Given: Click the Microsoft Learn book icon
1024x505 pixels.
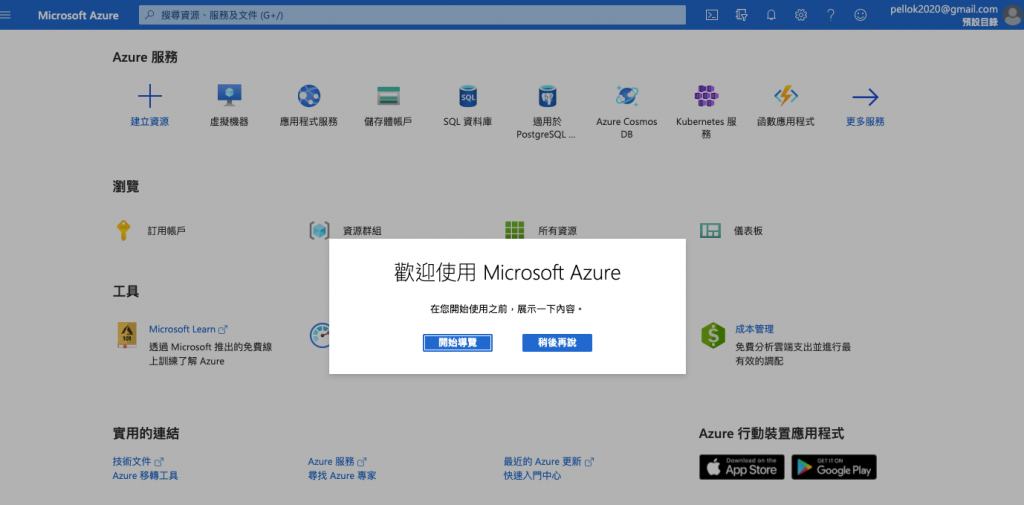Looking at the screenshot, I should (x=127, y=334).
